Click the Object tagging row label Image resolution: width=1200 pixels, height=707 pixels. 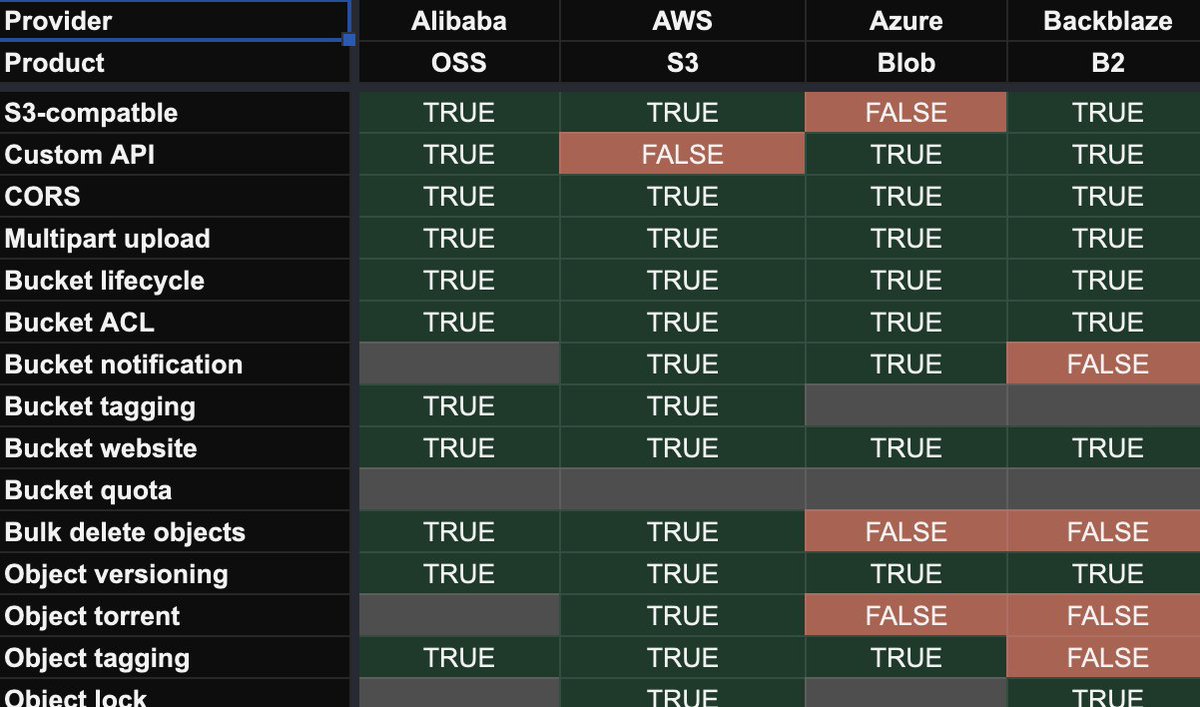(x=175, y=658)
